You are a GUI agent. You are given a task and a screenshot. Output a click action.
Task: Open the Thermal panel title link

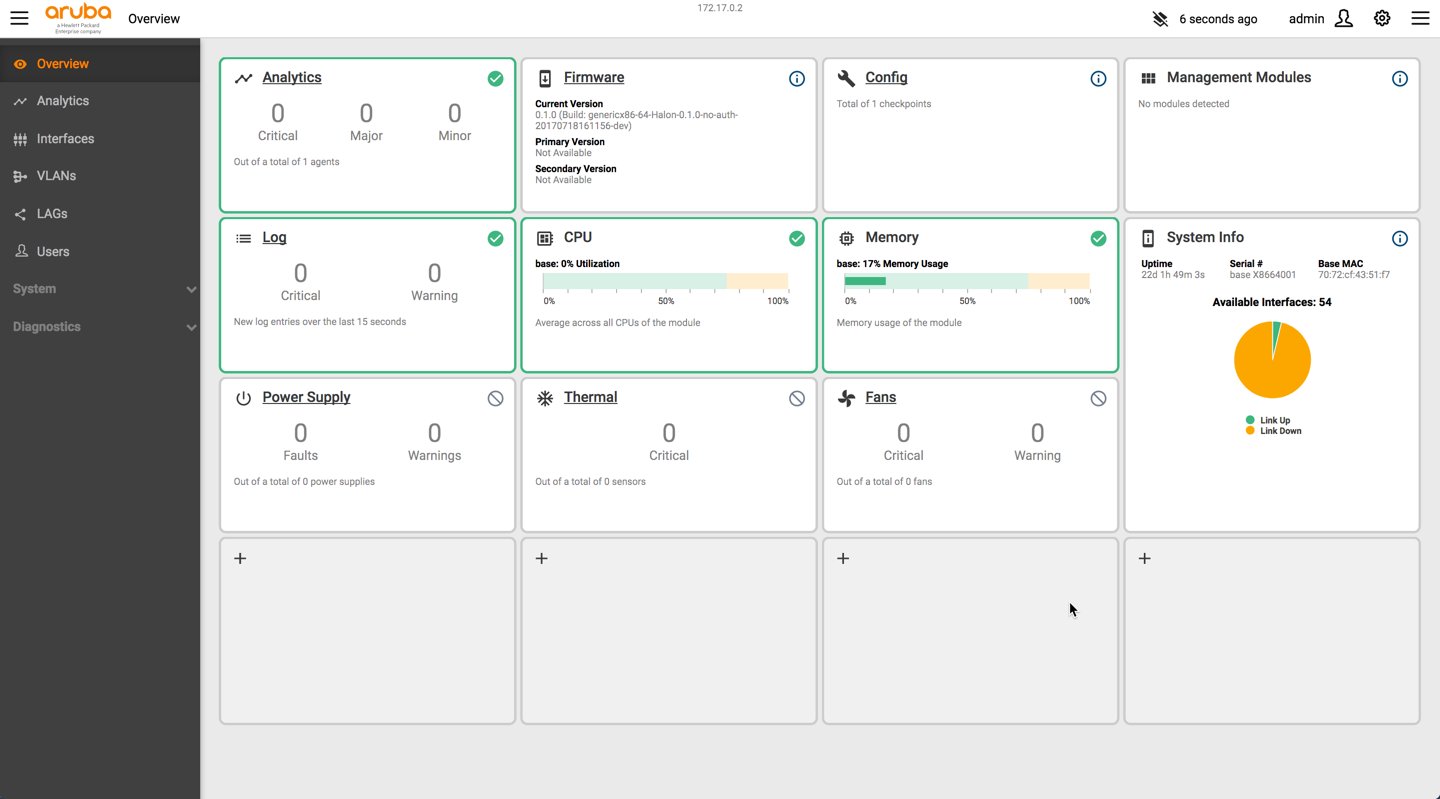click(x=590, y=398)
